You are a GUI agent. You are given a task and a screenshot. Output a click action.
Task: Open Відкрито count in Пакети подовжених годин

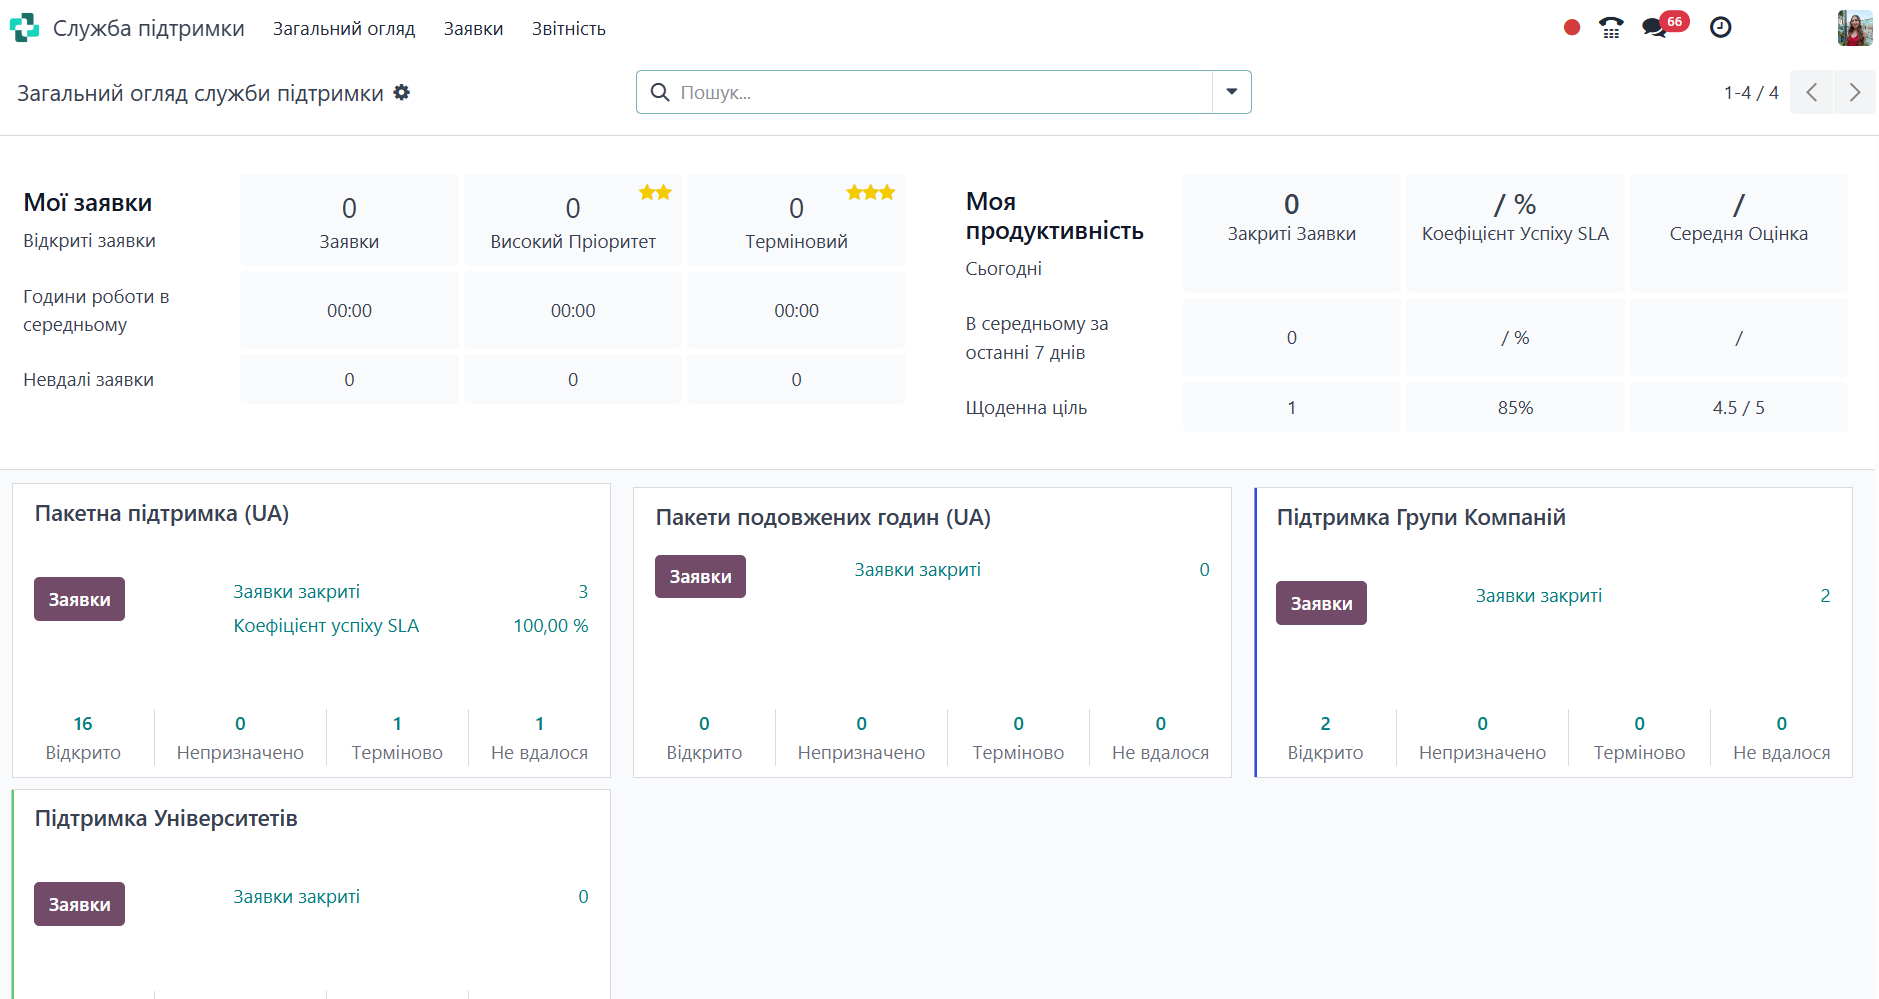tap(704, 738)
